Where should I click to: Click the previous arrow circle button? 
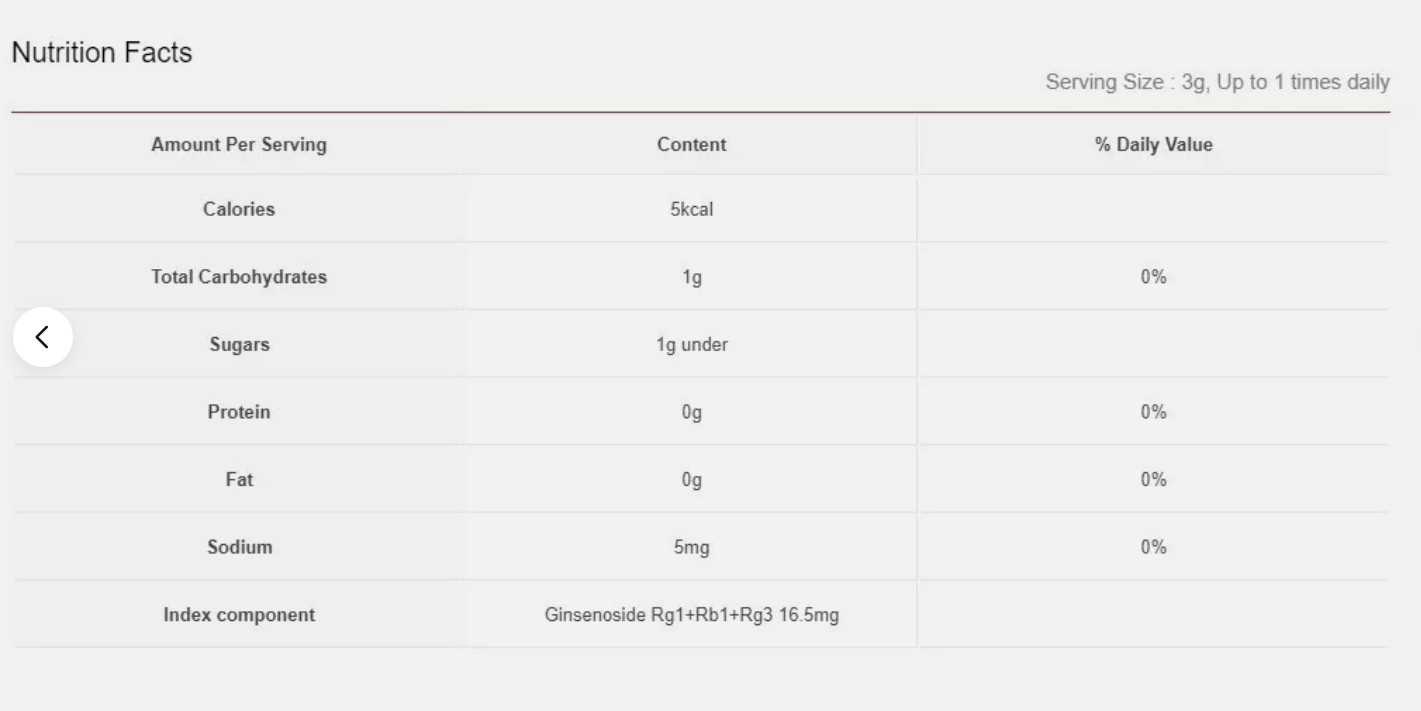[43, 337]
